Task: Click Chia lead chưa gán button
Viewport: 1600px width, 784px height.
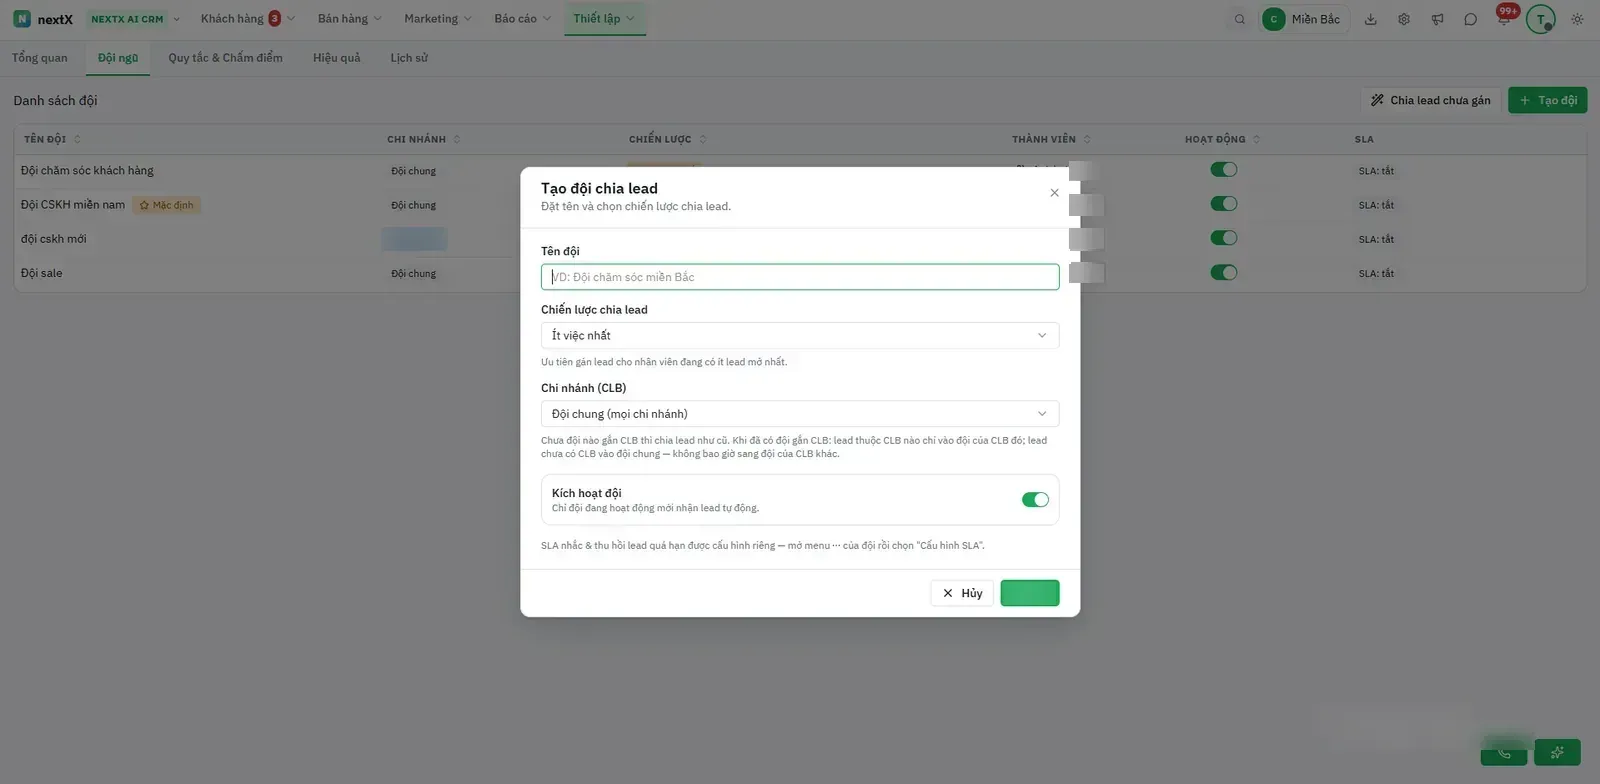Action: [x=1430, y=100]
